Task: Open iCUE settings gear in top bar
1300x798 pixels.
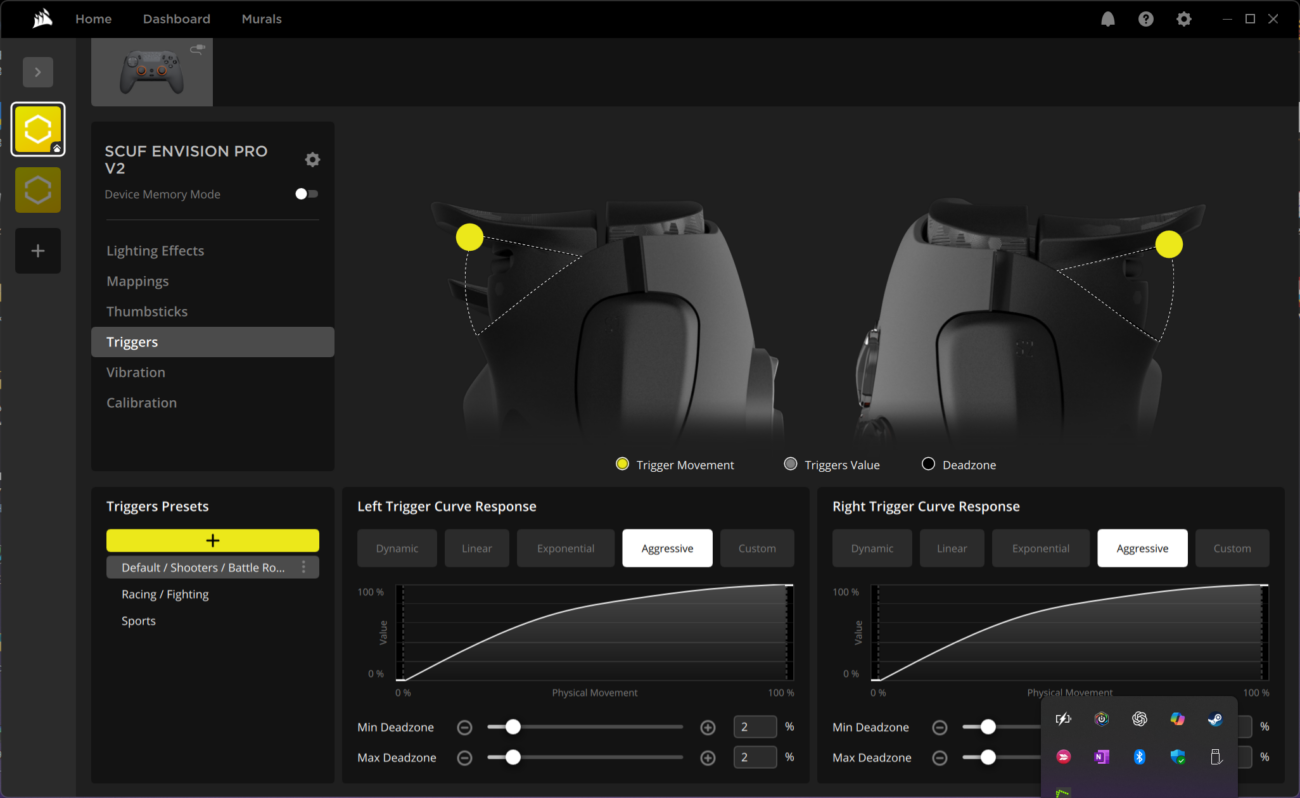Action: pos(1184,19)
